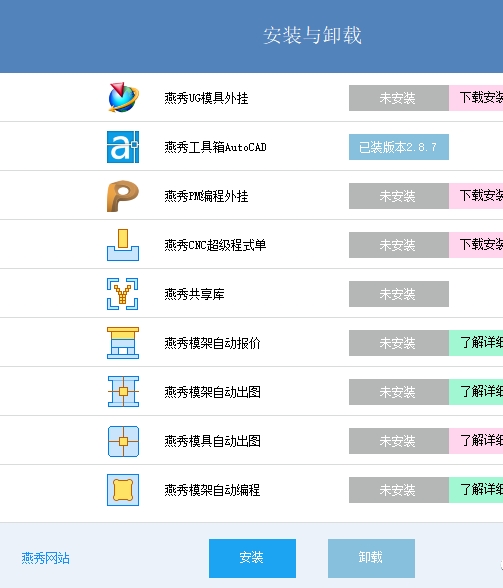
Task: Click the yellow 模架自动编程 icon
Action: coord(123,490)
